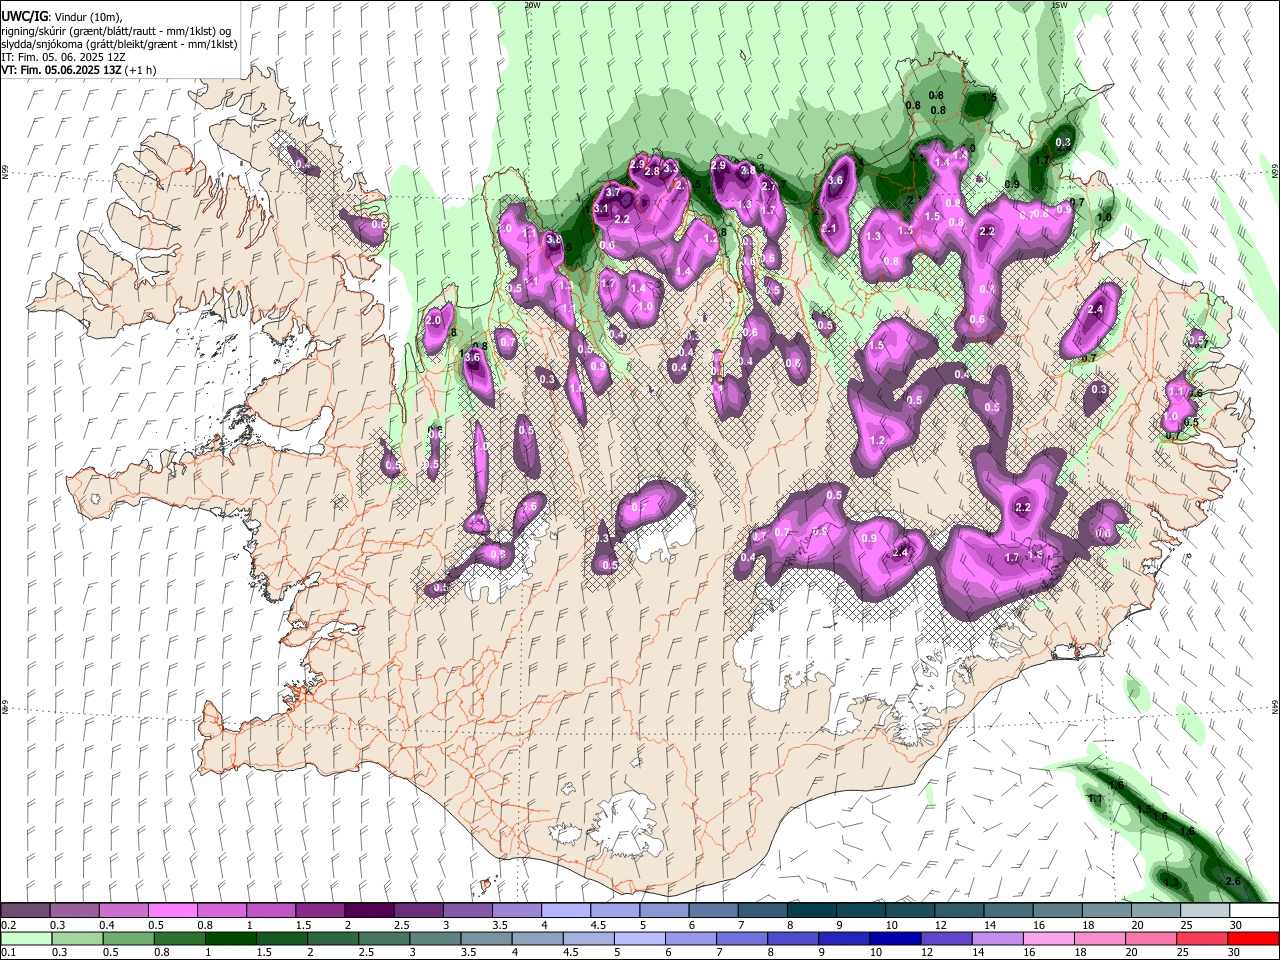Select the line starting "slydda/snjókoma"
Image resolution: width=1280 pixels, height=960 pixels.
119,44
